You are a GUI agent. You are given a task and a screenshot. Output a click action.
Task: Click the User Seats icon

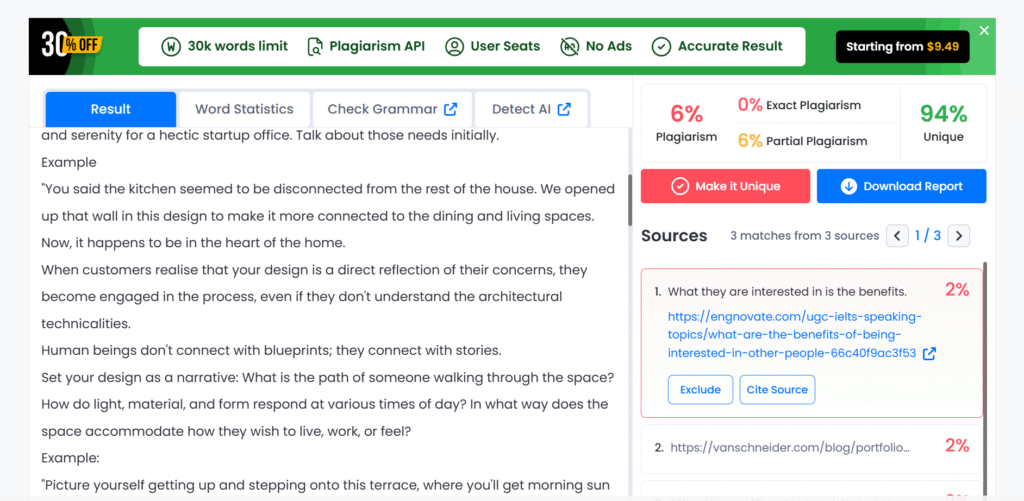click(453, 46)
